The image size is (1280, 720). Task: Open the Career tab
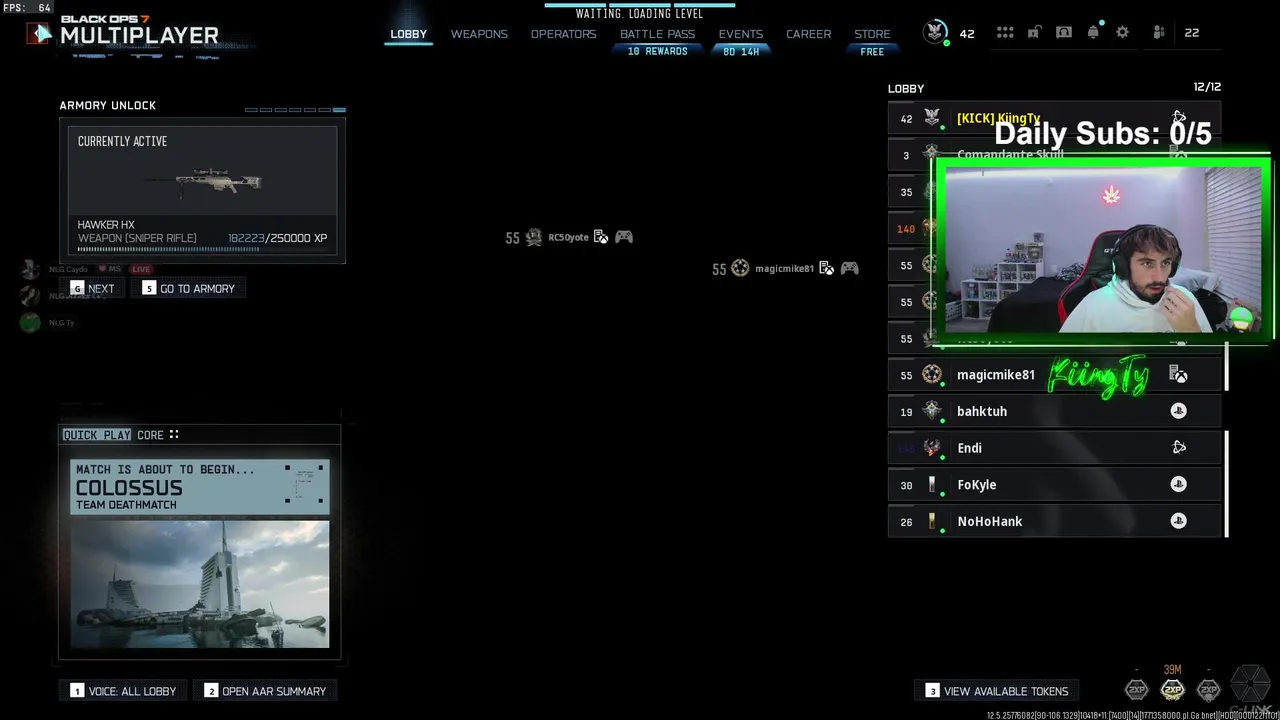pos(808,34)
